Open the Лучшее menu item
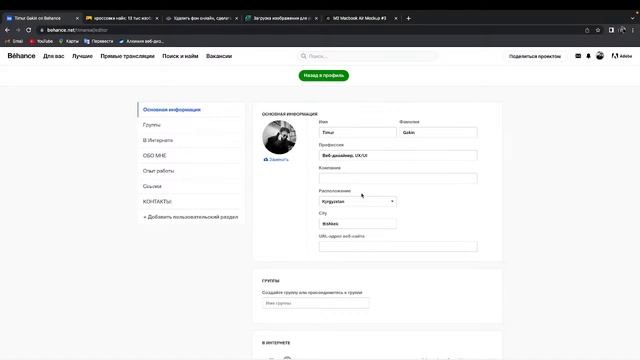The width and height of the screenshot is (640, 360). (82, 56)
